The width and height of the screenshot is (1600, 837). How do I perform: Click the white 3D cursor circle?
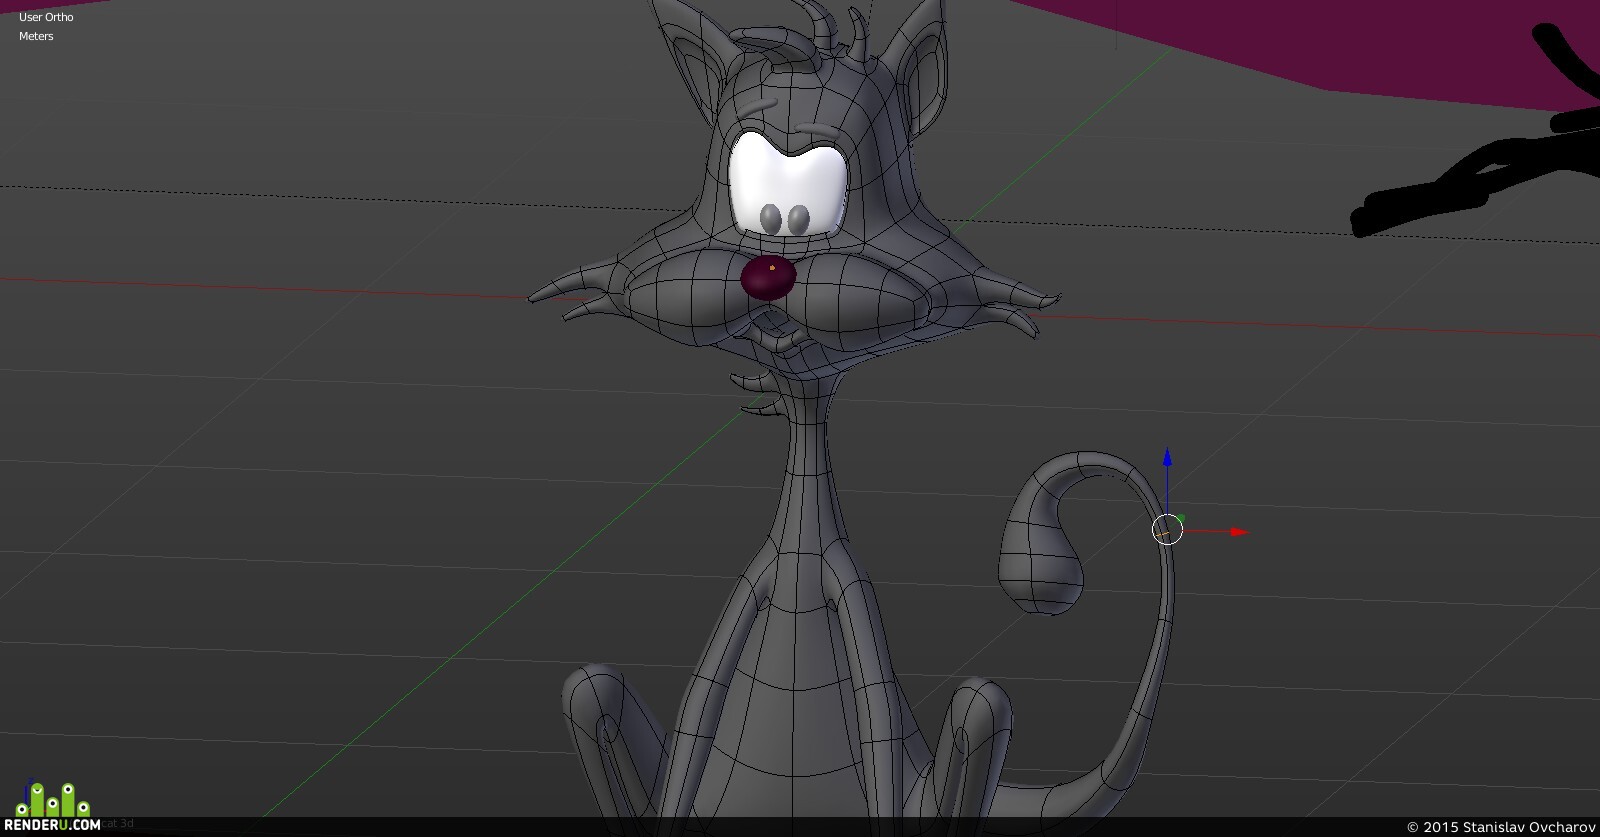pyautogui.click(x=1167, y=529)
